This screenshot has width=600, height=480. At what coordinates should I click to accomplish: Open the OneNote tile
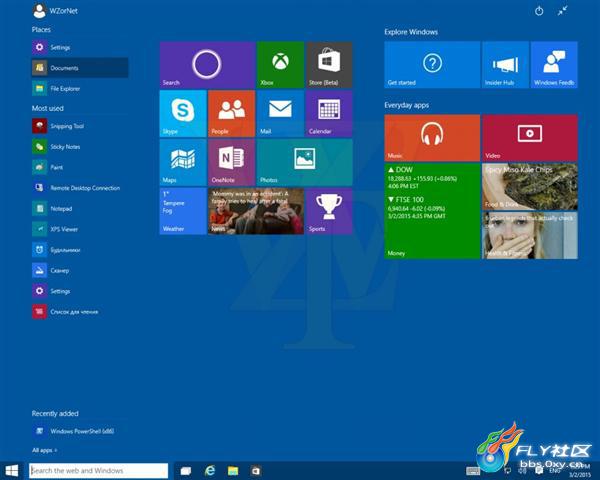click(231, 161)
